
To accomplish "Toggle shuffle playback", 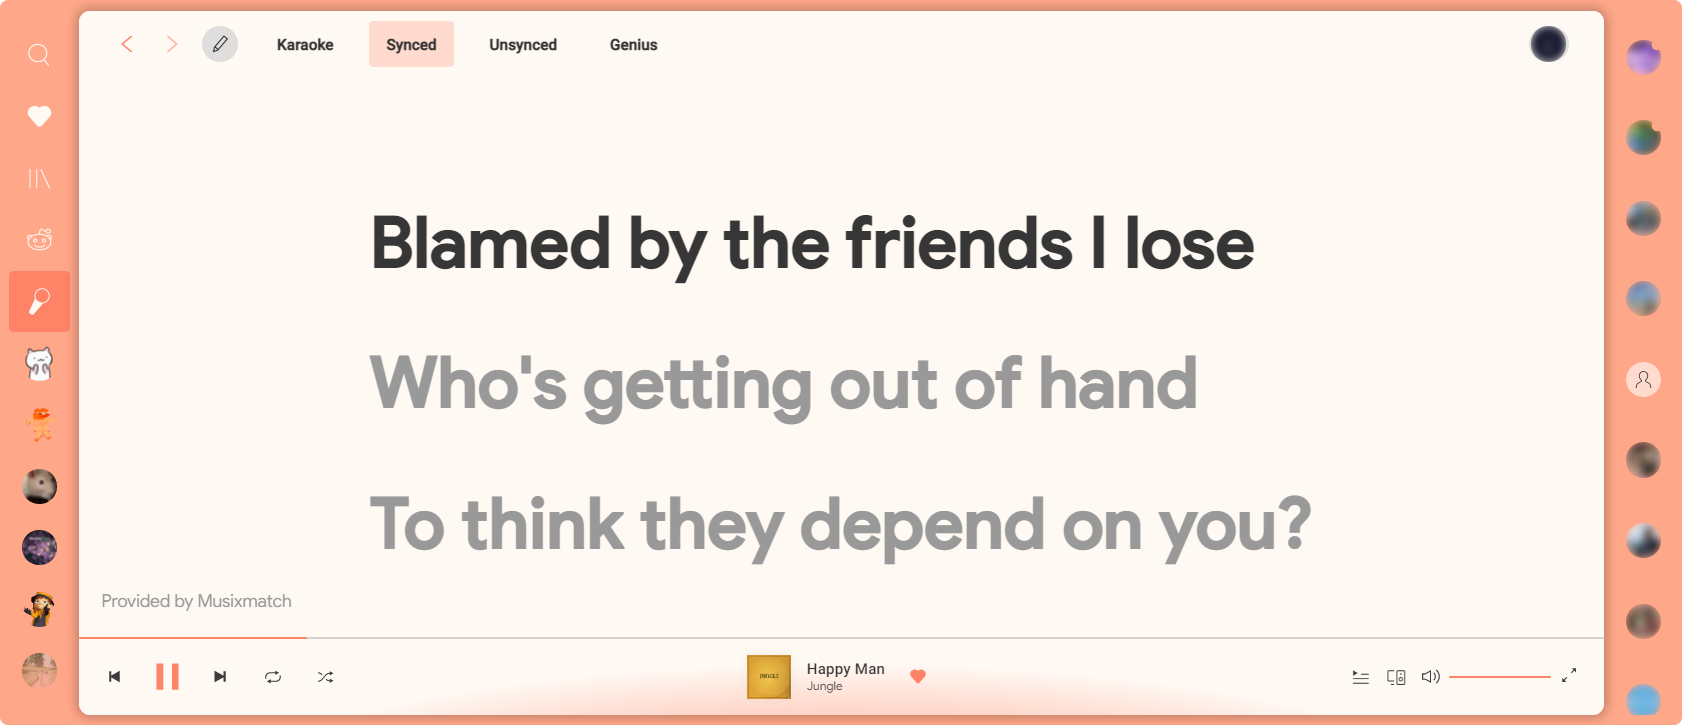I will [x=325, y=677].
